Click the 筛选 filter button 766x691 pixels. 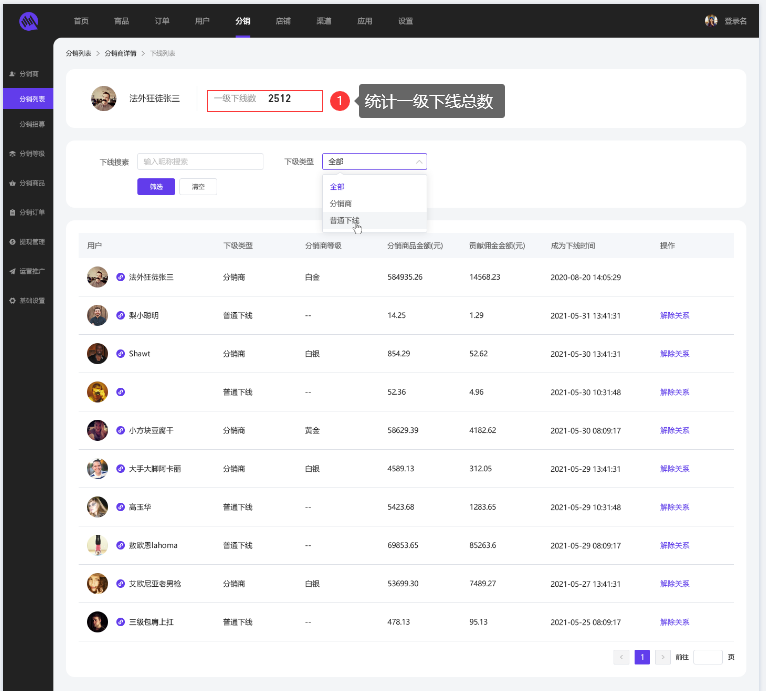point(156,187)
